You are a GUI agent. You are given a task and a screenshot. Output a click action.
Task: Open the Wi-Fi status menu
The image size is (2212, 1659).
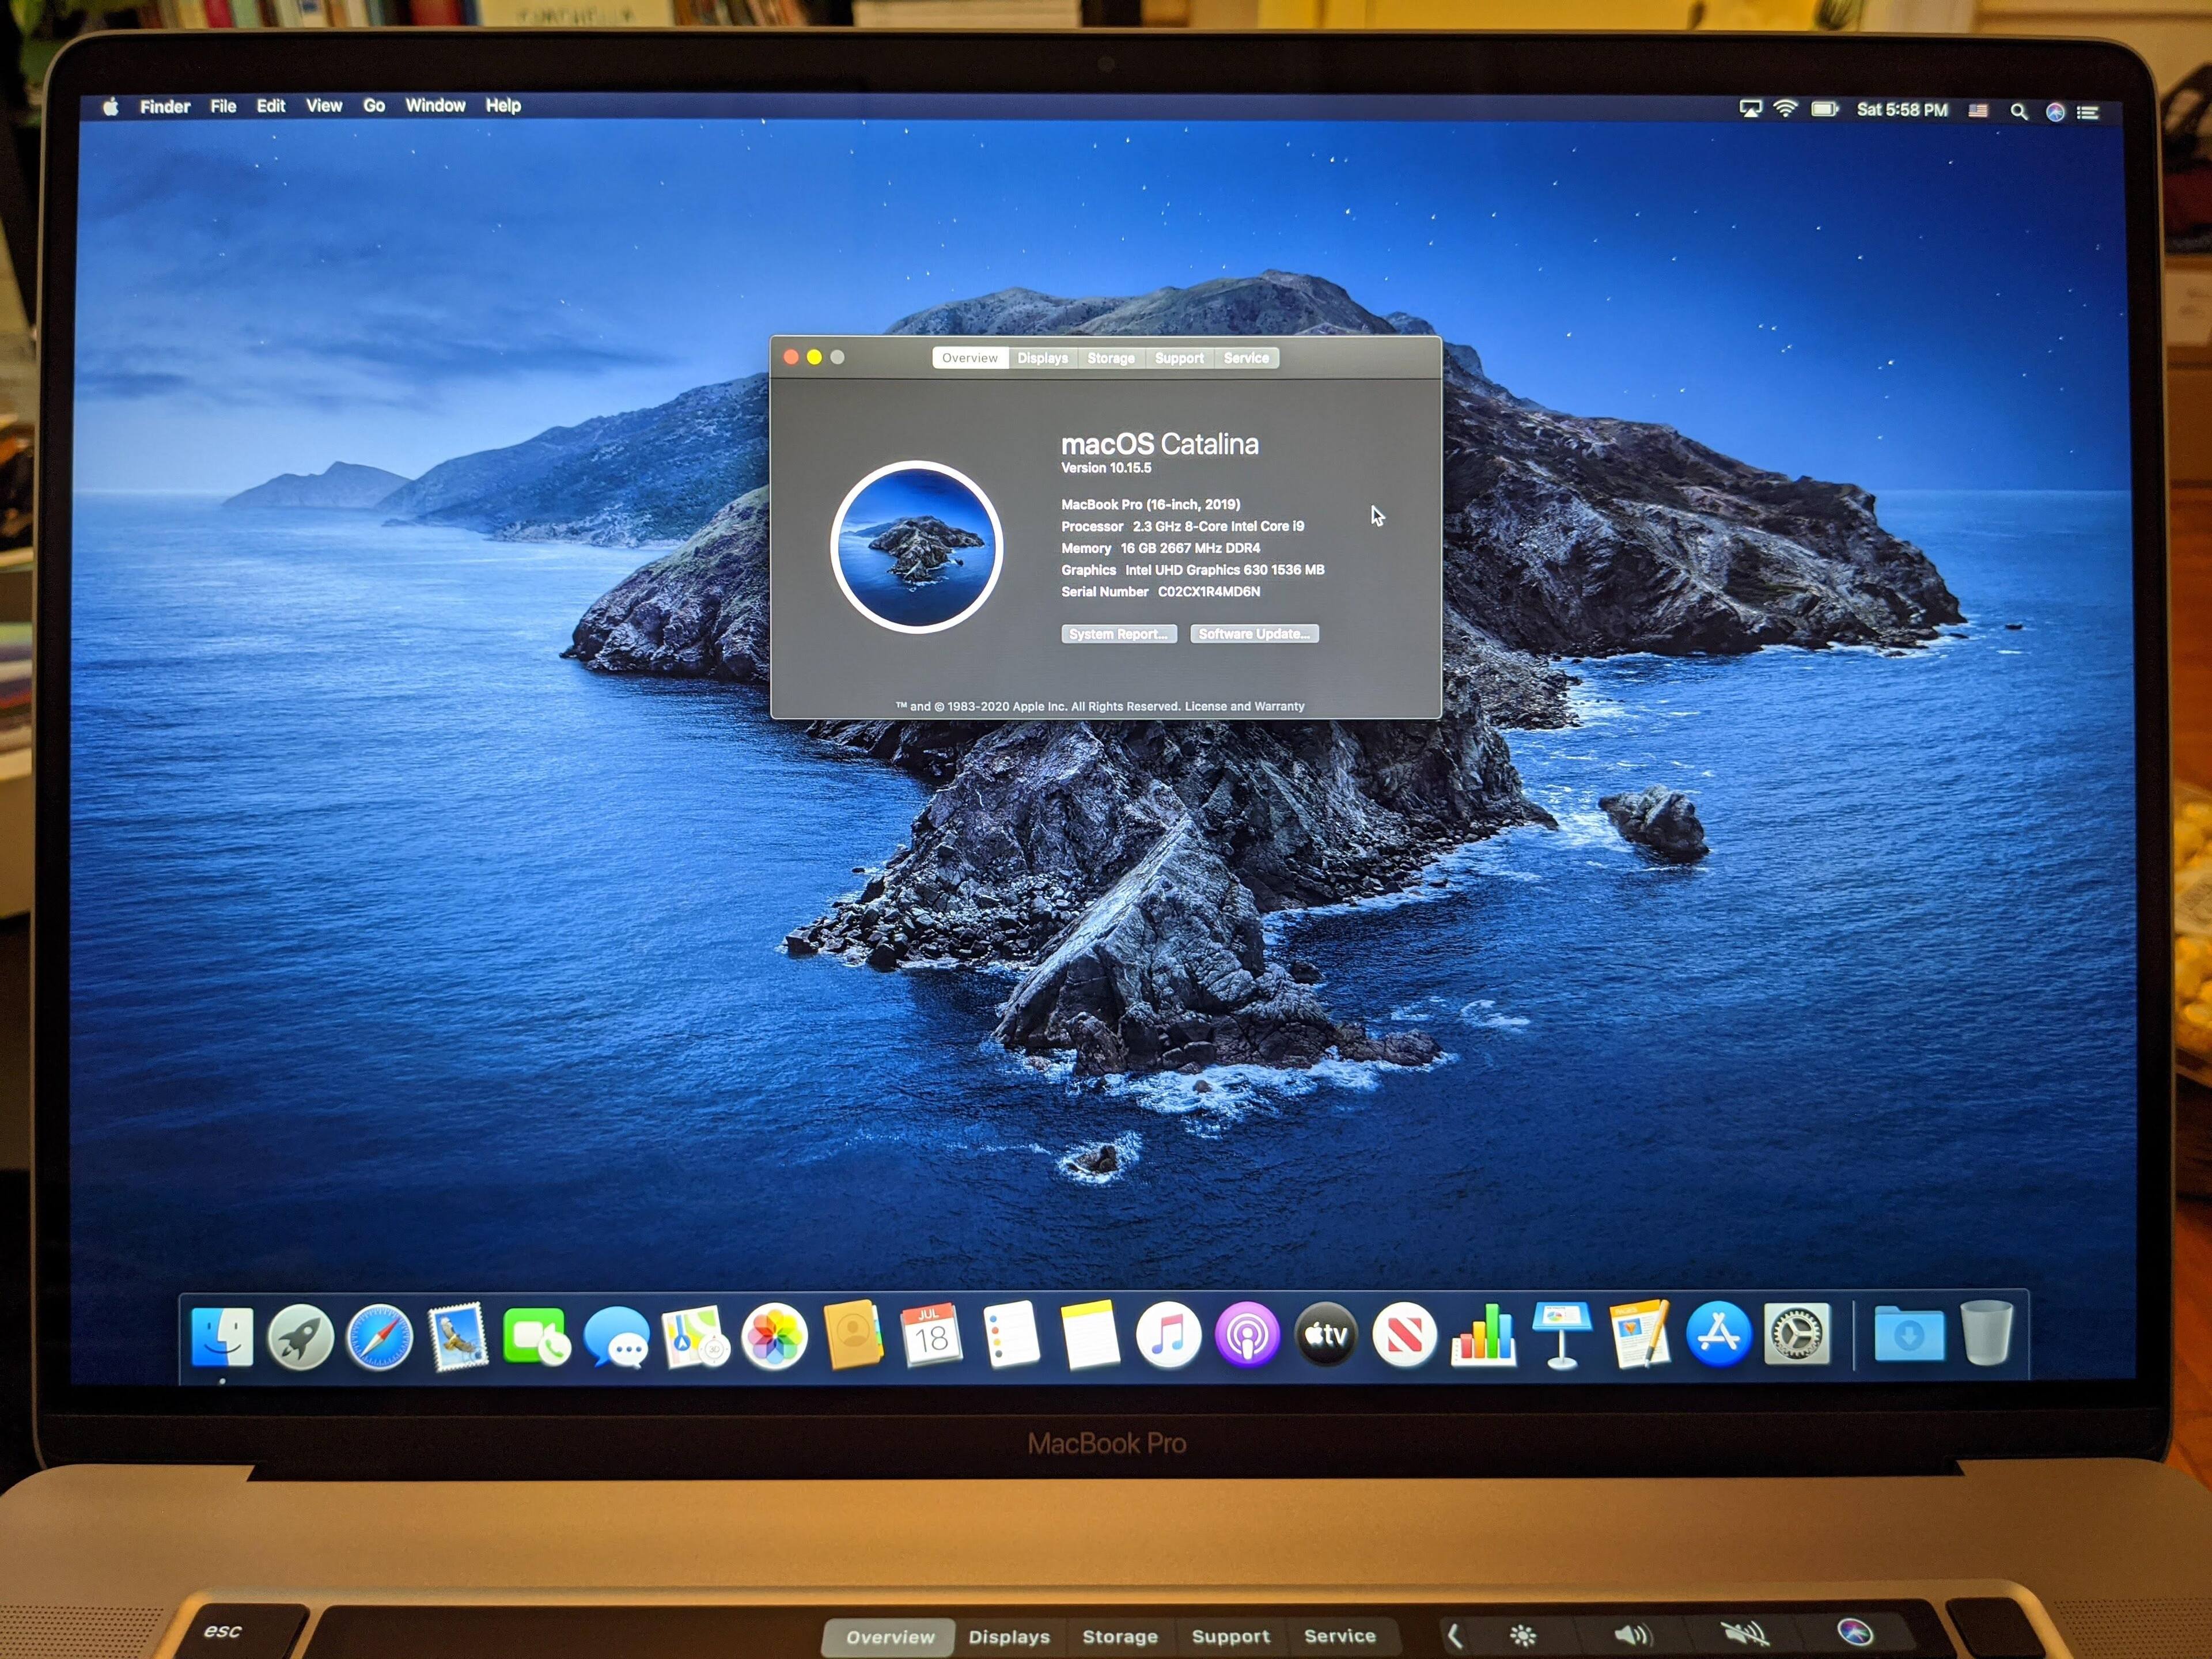[1785, 109]
